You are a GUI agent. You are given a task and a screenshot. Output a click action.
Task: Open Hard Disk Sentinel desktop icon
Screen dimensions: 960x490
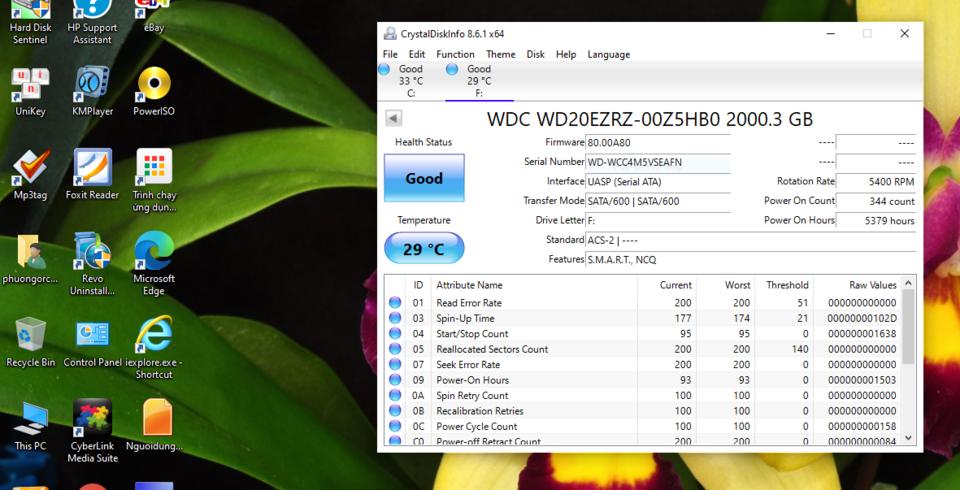pos(30,22)
